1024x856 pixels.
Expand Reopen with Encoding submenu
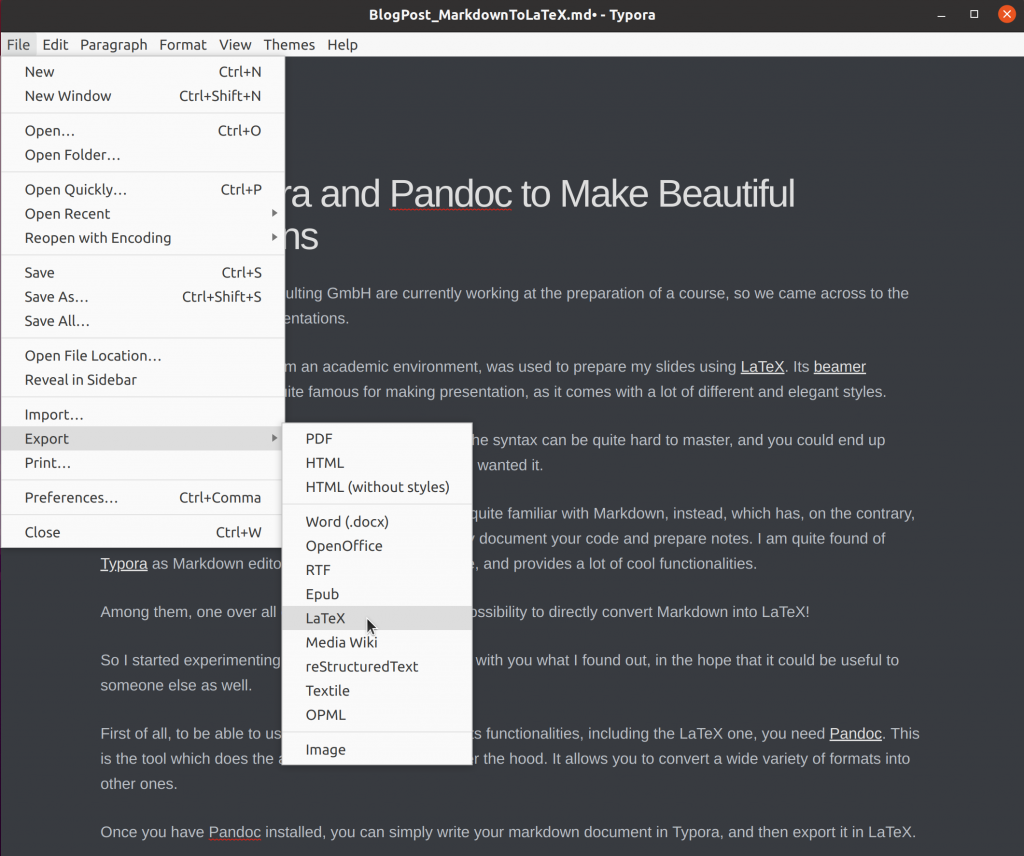tap(143, 238)
